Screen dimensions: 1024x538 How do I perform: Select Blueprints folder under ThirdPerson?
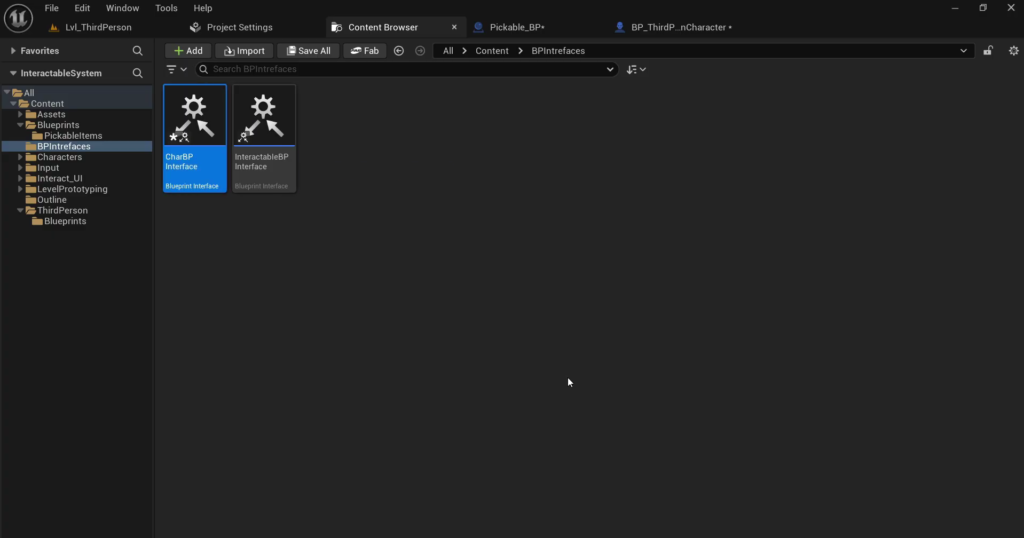coord(65,221)
